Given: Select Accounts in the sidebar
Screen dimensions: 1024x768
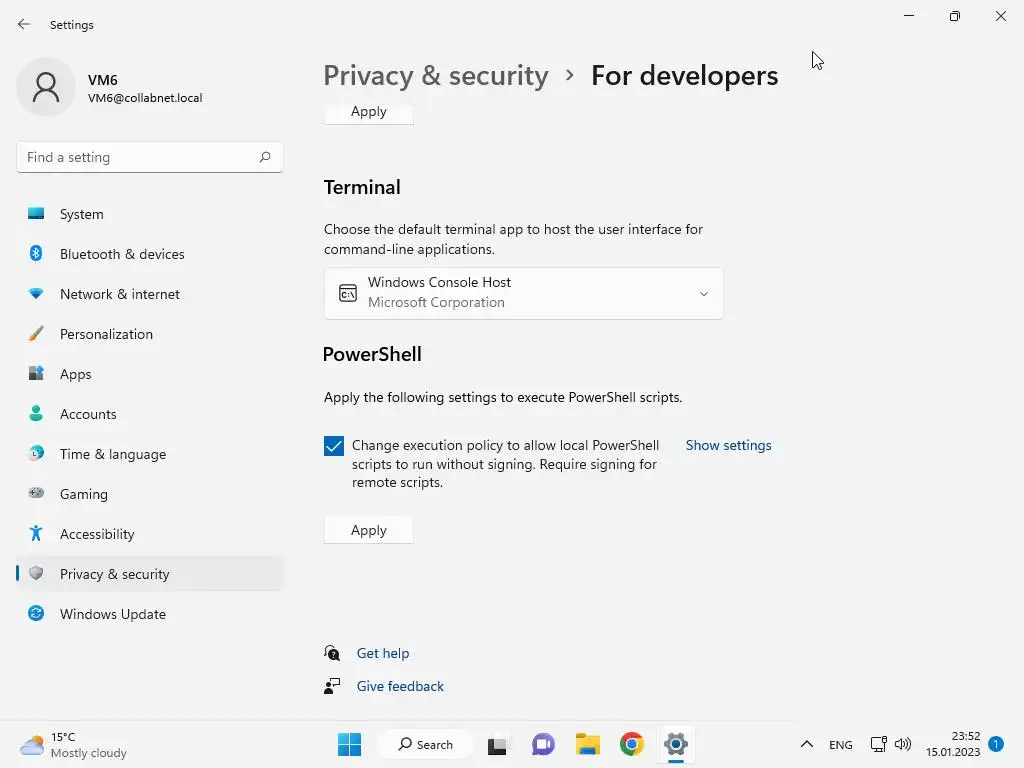Looking at the screenshot, I should [x=88, y=414].
